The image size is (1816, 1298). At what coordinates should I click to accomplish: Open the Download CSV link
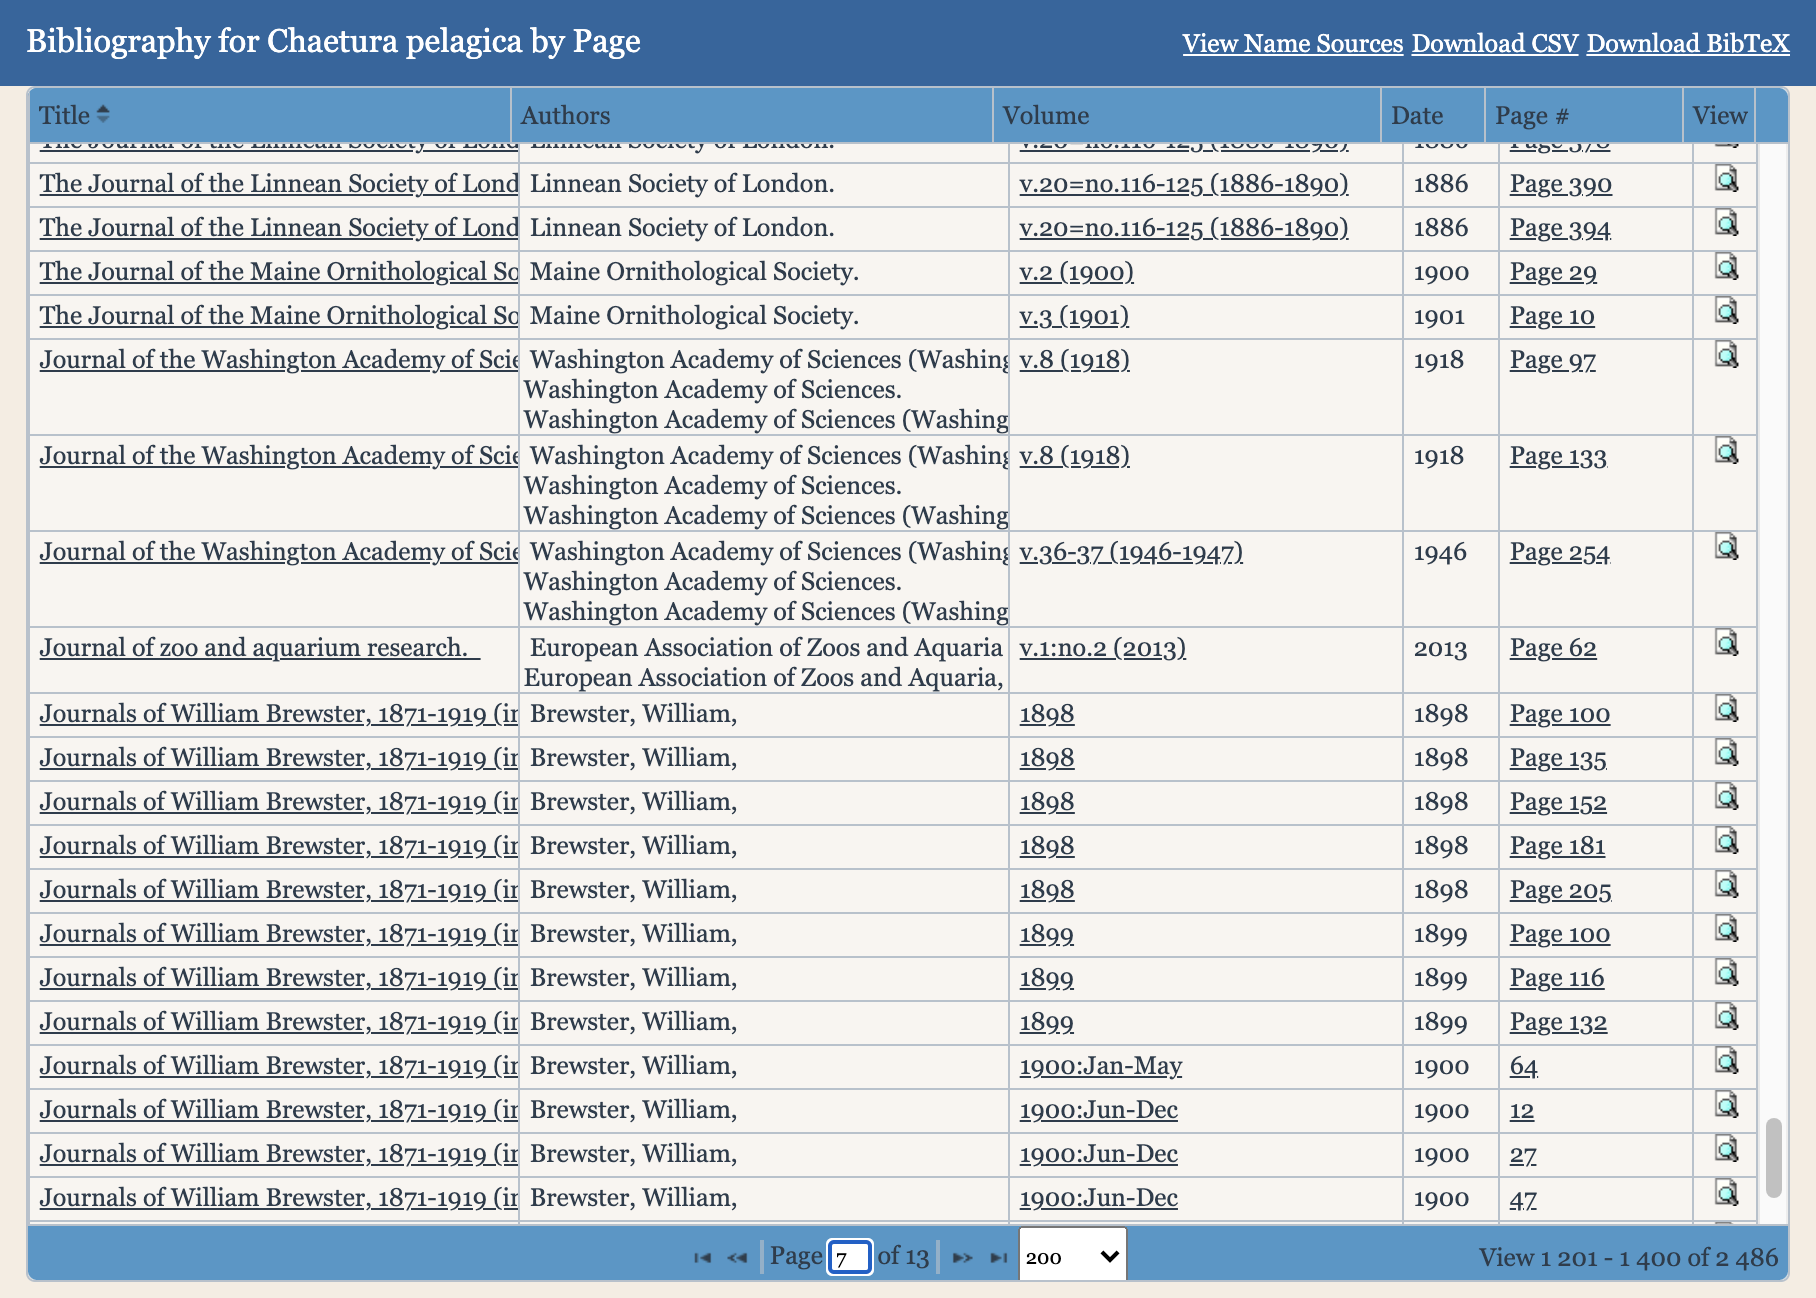(1494, 44)
